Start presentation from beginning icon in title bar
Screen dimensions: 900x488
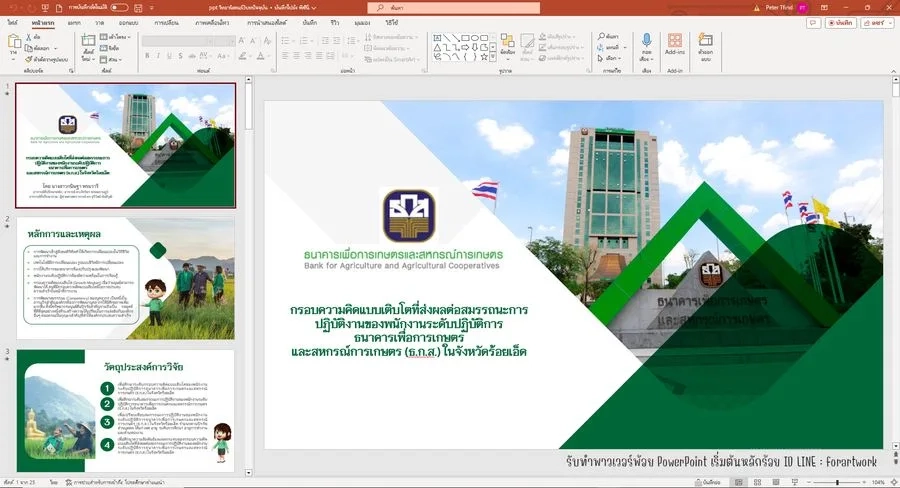(45, 7)
